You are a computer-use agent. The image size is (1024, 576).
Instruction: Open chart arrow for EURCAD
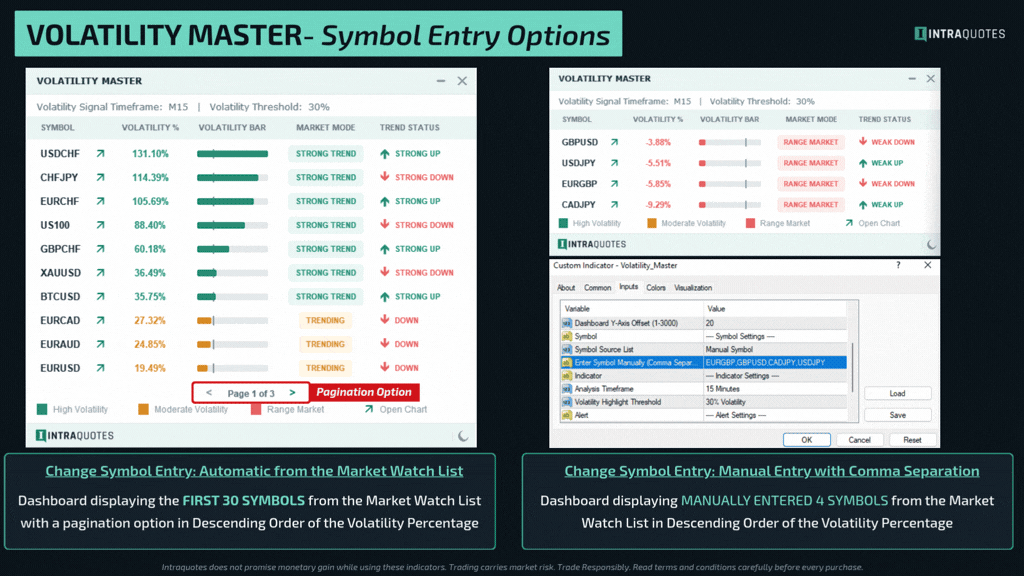coord(100,320)
